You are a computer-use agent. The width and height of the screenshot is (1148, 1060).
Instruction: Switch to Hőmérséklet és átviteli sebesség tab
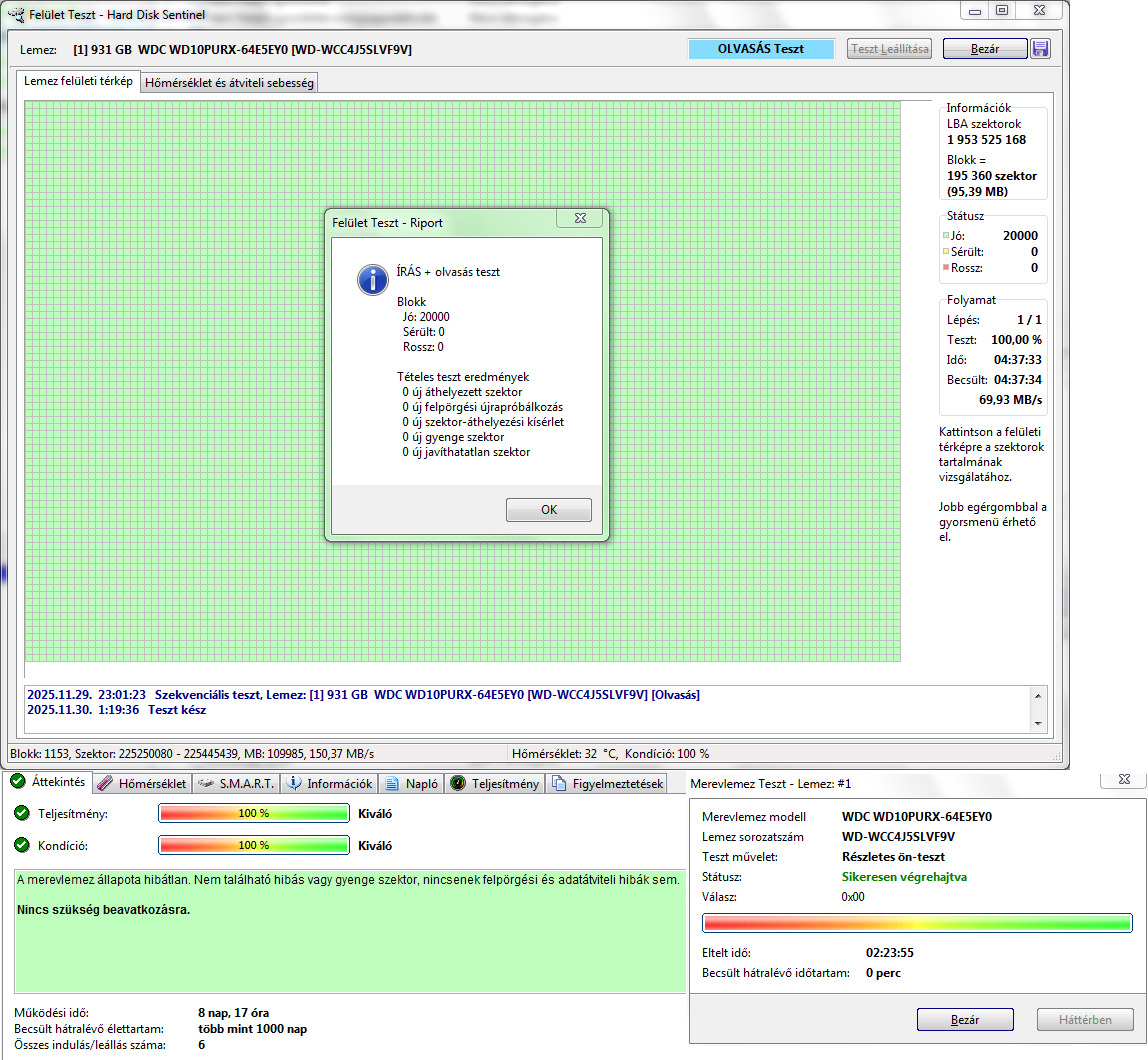pyautogui.click(x=229, y=83)
